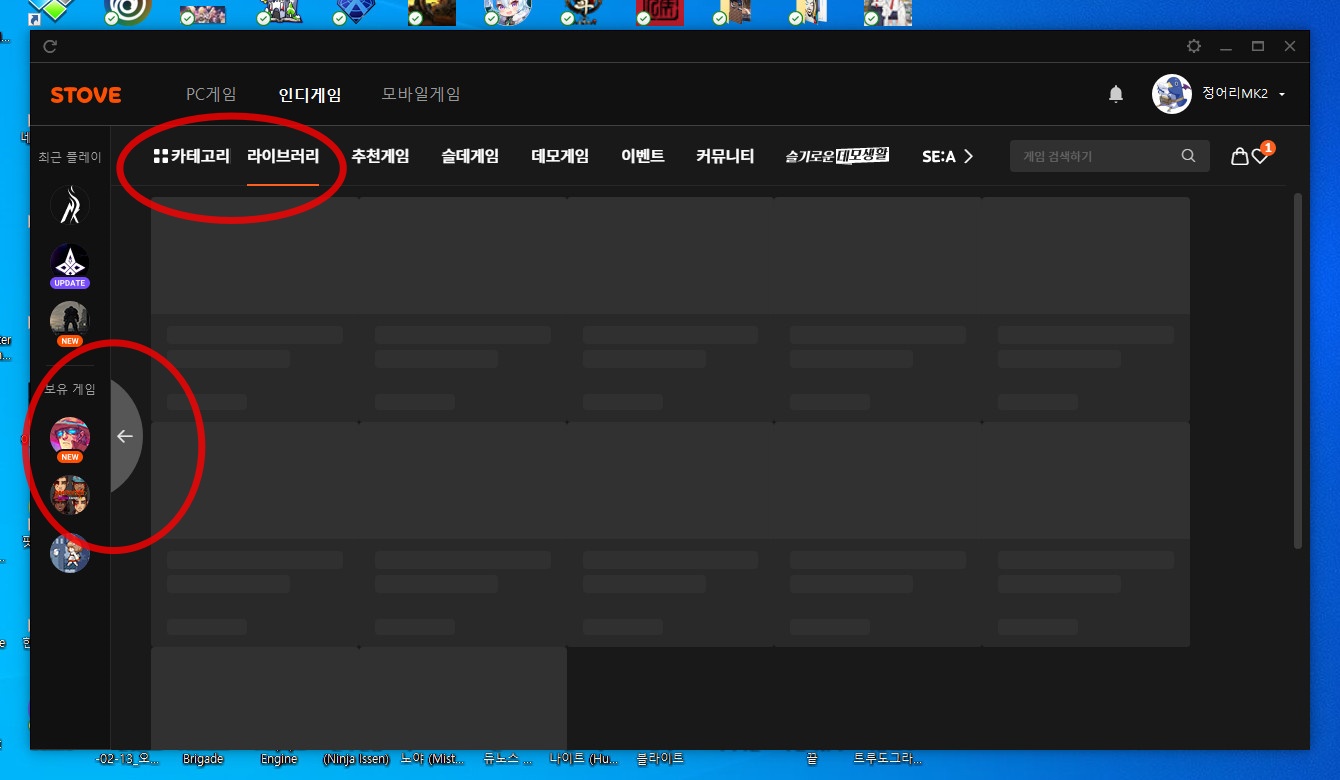Open the PC게임 section
This screenshot has height=780, width=1340.
click(211, 95)
